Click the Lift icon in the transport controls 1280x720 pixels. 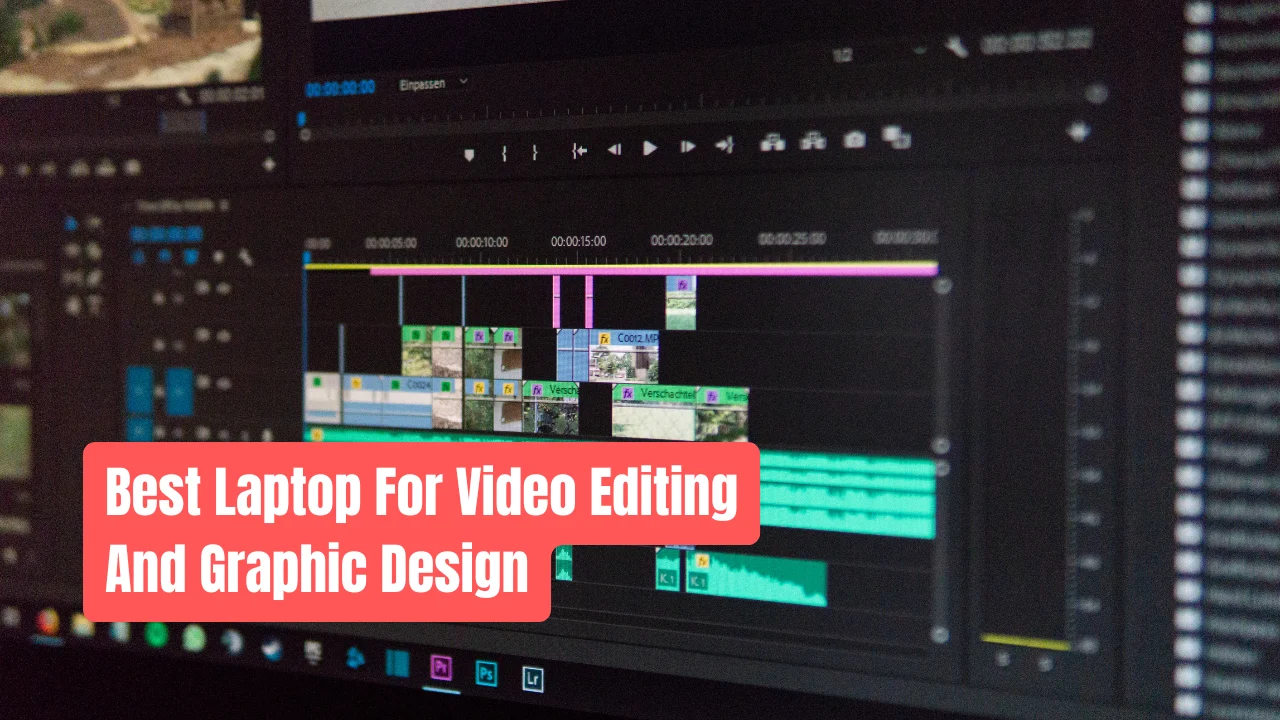coord(770,143)
